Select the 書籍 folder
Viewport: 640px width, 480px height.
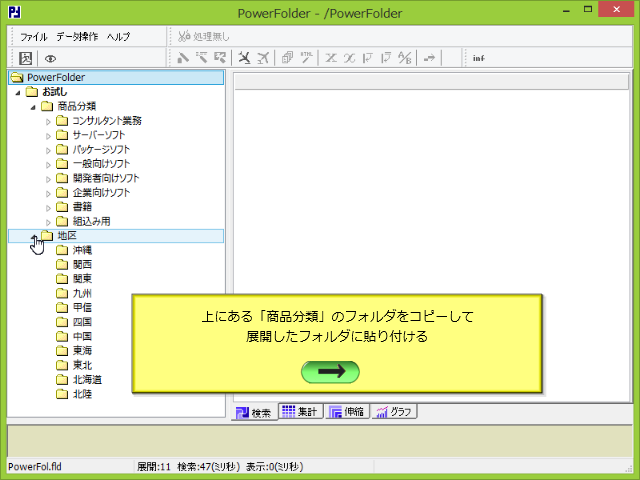(x=82, y=207)
